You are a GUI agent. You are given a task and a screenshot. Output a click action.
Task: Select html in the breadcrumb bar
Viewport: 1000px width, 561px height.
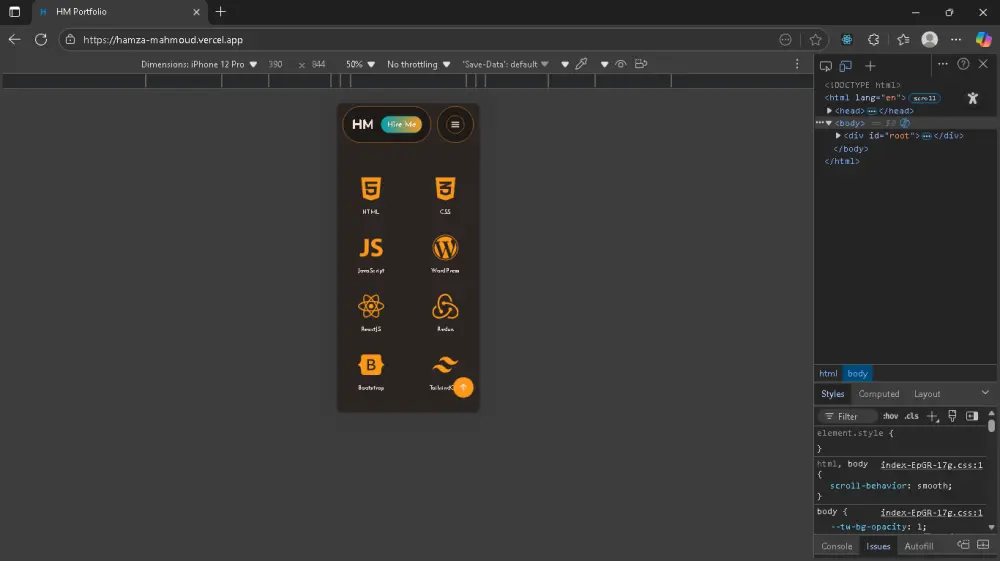pyautogui.click(x=828, y=374)
